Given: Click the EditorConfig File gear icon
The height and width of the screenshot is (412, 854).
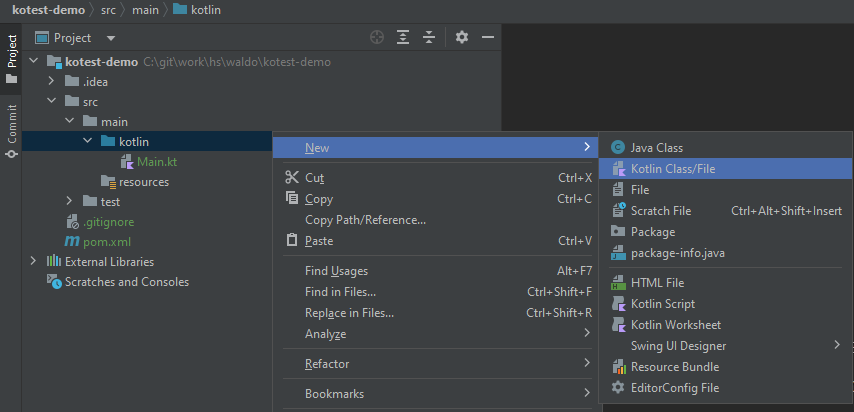Looking at the screenshot, I should click(618, 387).
